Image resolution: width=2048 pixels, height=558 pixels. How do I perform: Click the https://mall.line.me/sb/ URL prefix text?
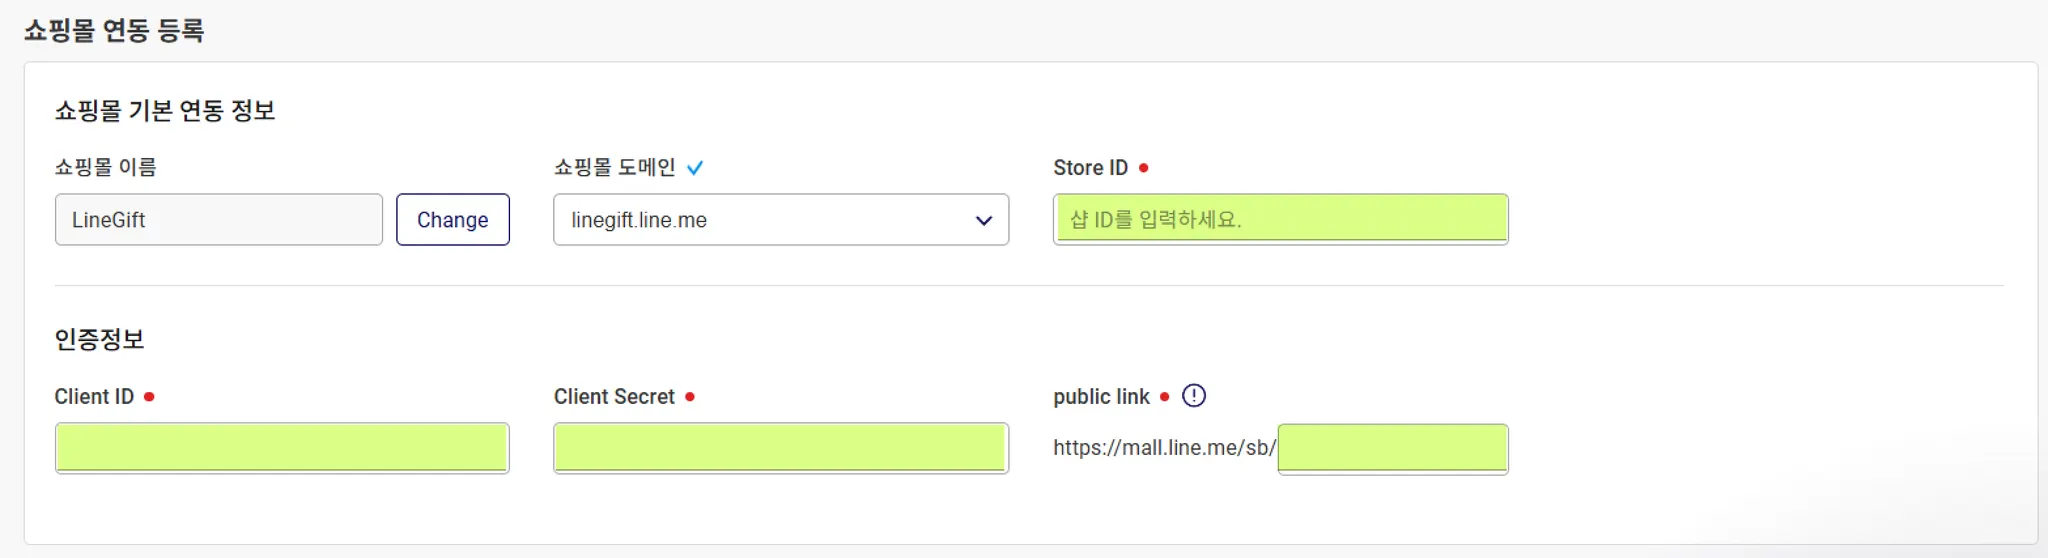point(1164,448)
